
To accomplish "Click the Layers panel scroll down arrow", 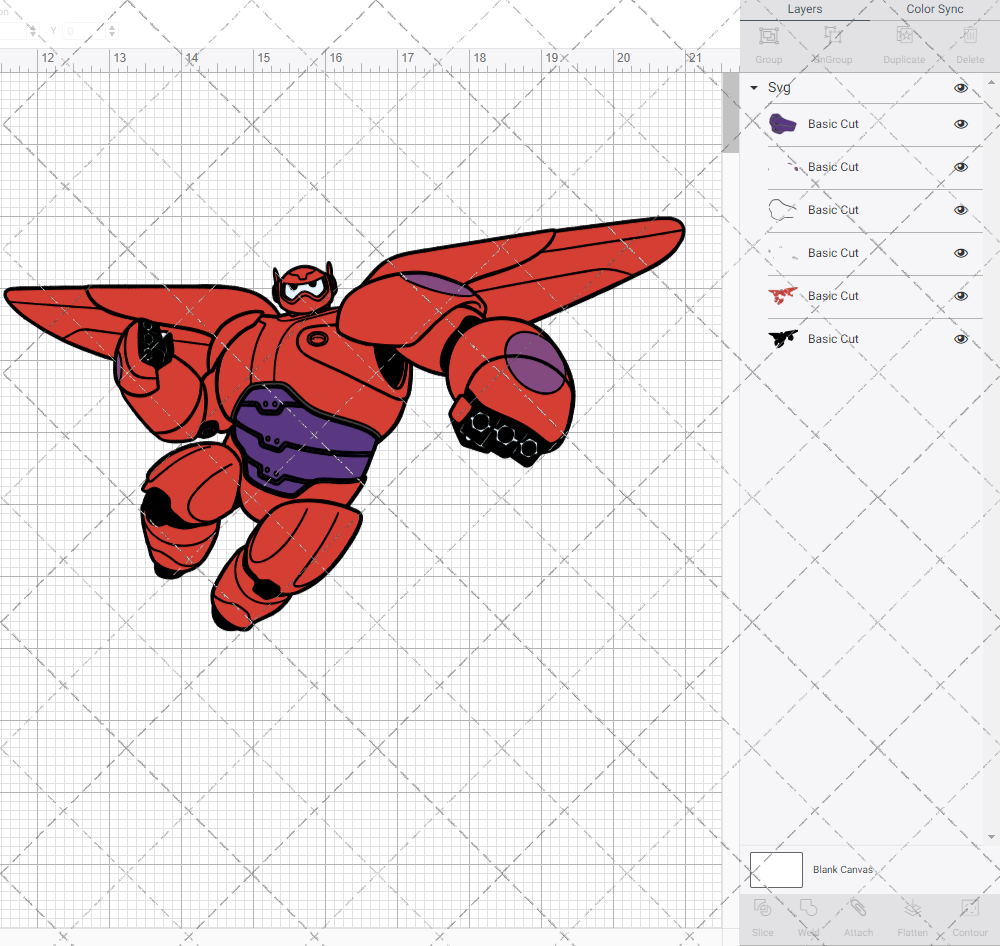I will tap(990, 837).
